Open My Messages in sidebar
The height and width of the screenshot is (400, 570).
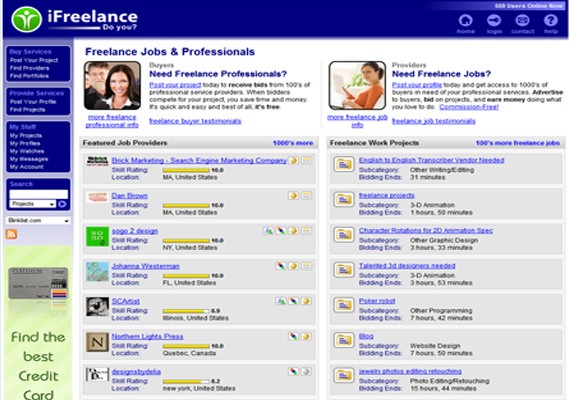pos(29,159)
